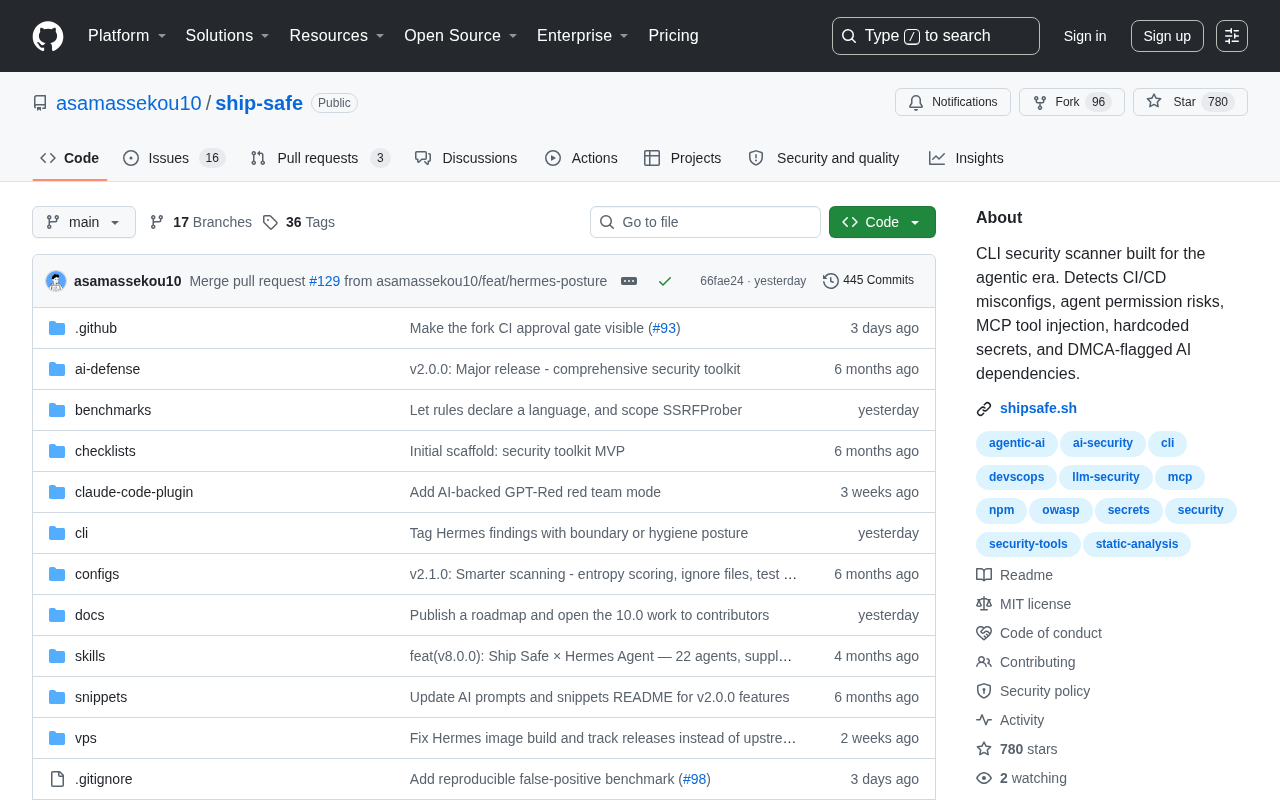Image resolution: width=1280 pixels, height=800 pixels.
Task: Click the configs folder icon
Action: click(x=57, y=574)
